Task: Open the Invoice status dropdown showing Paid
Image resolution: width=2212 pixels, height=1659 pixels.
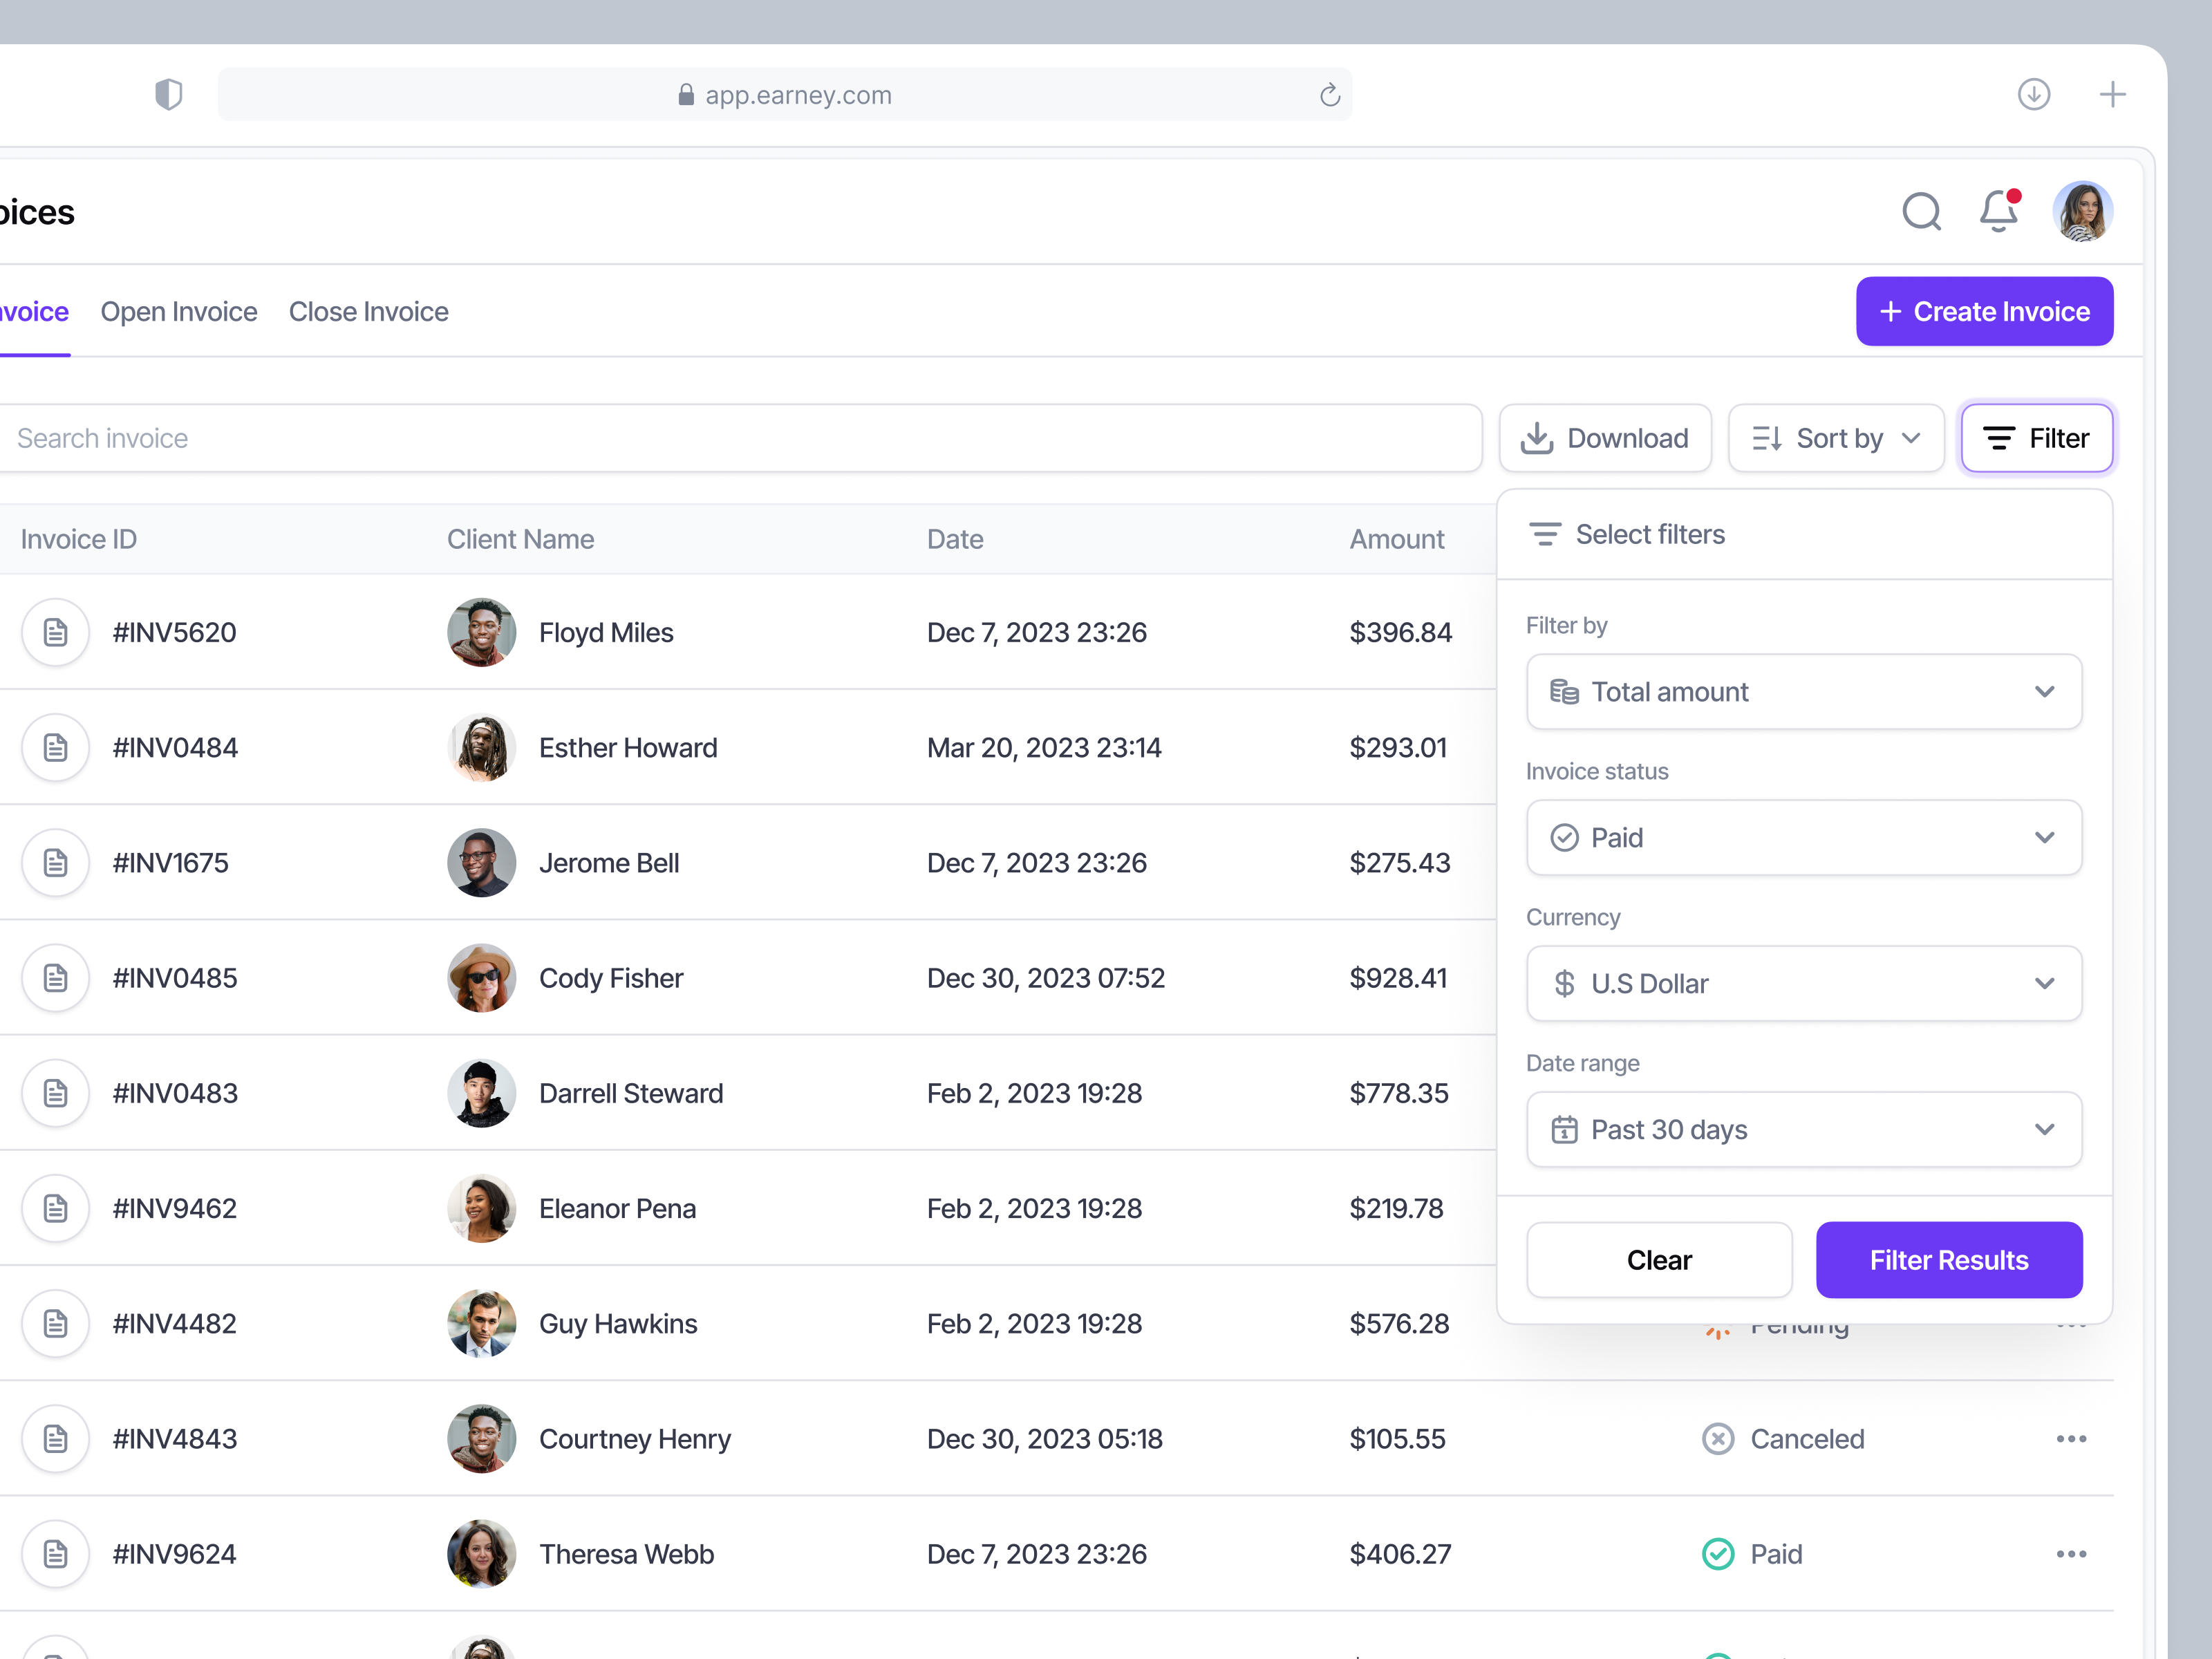Action: pos(1804,837)
